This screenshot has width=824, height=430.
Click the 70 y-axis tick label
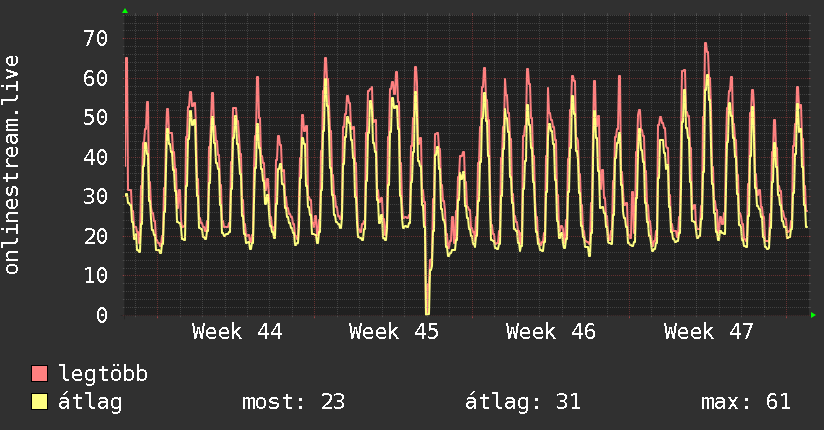(x=96, y=38)
